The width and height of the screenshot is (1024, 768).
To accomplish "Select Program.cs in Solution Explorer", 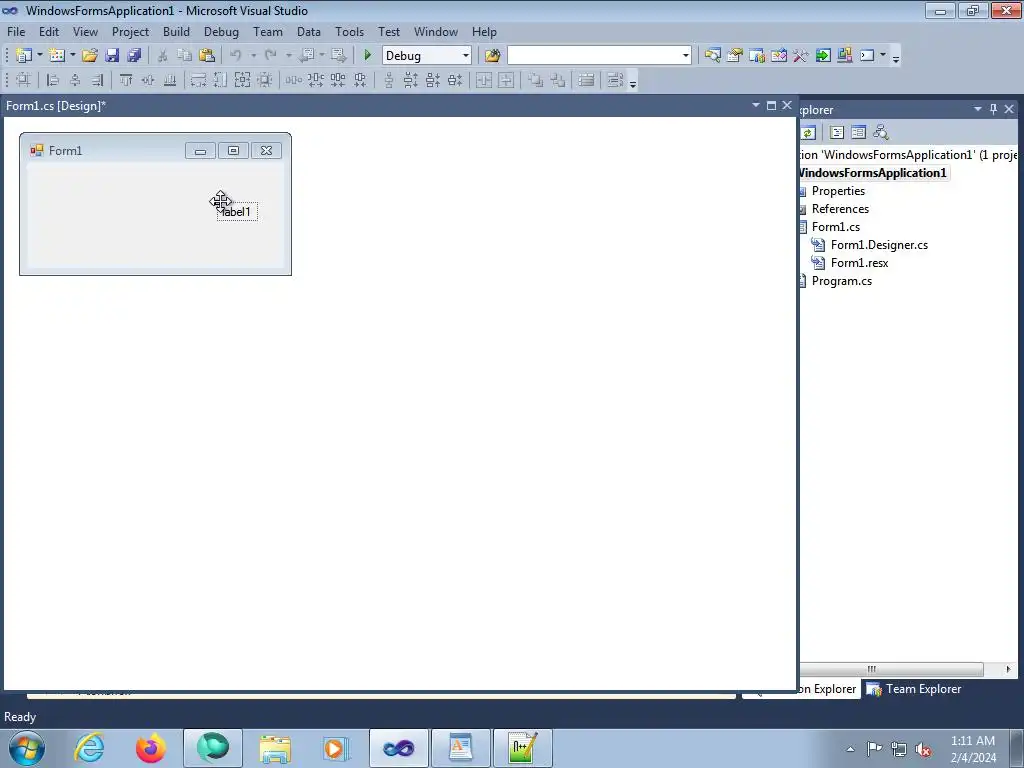I will tap(842, 281).
